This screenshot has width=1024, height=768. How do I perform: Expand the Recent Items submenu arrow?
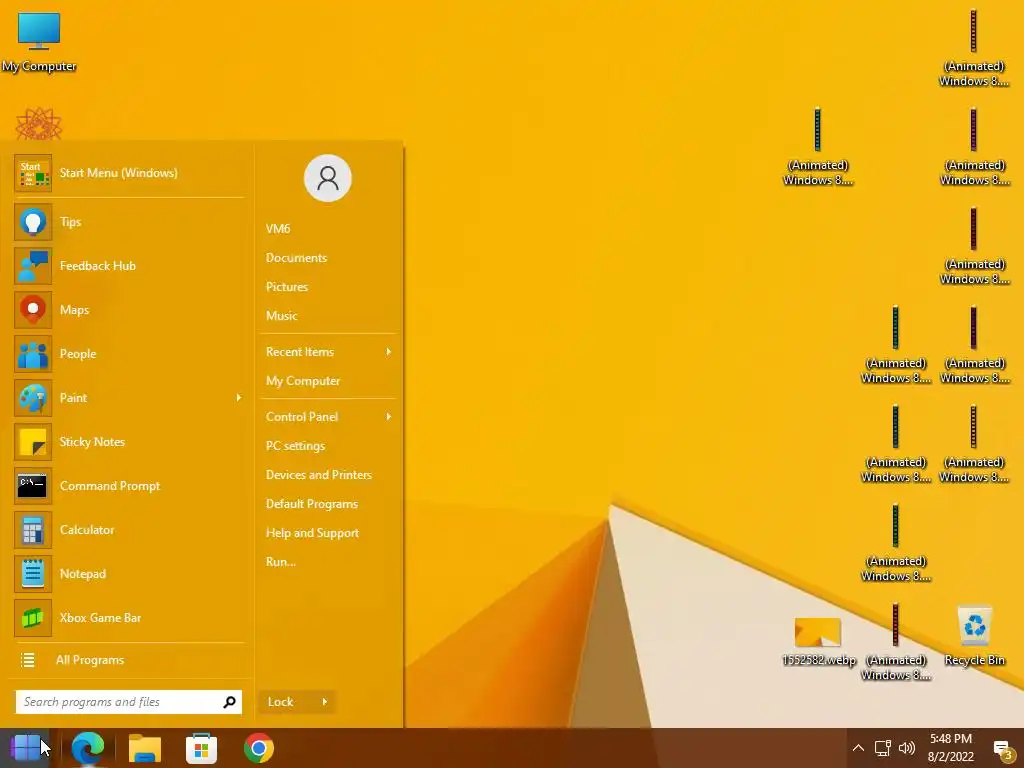click(x=389, y=352)
